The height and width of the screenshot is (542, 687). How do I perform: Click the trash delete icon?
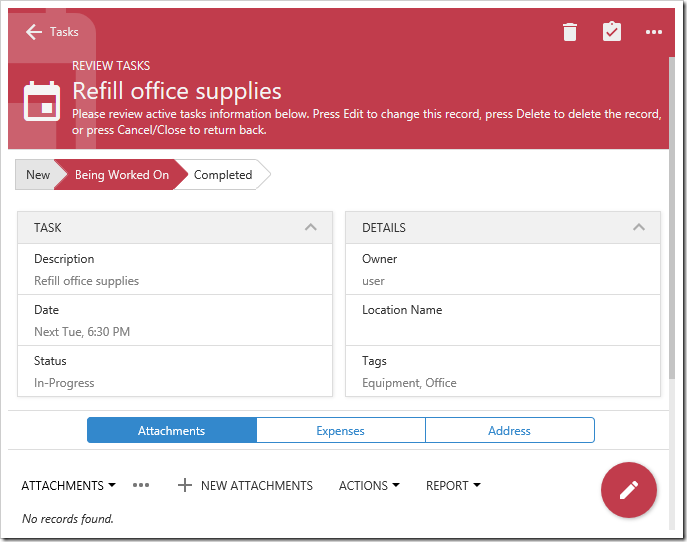[x=570, y=32]
